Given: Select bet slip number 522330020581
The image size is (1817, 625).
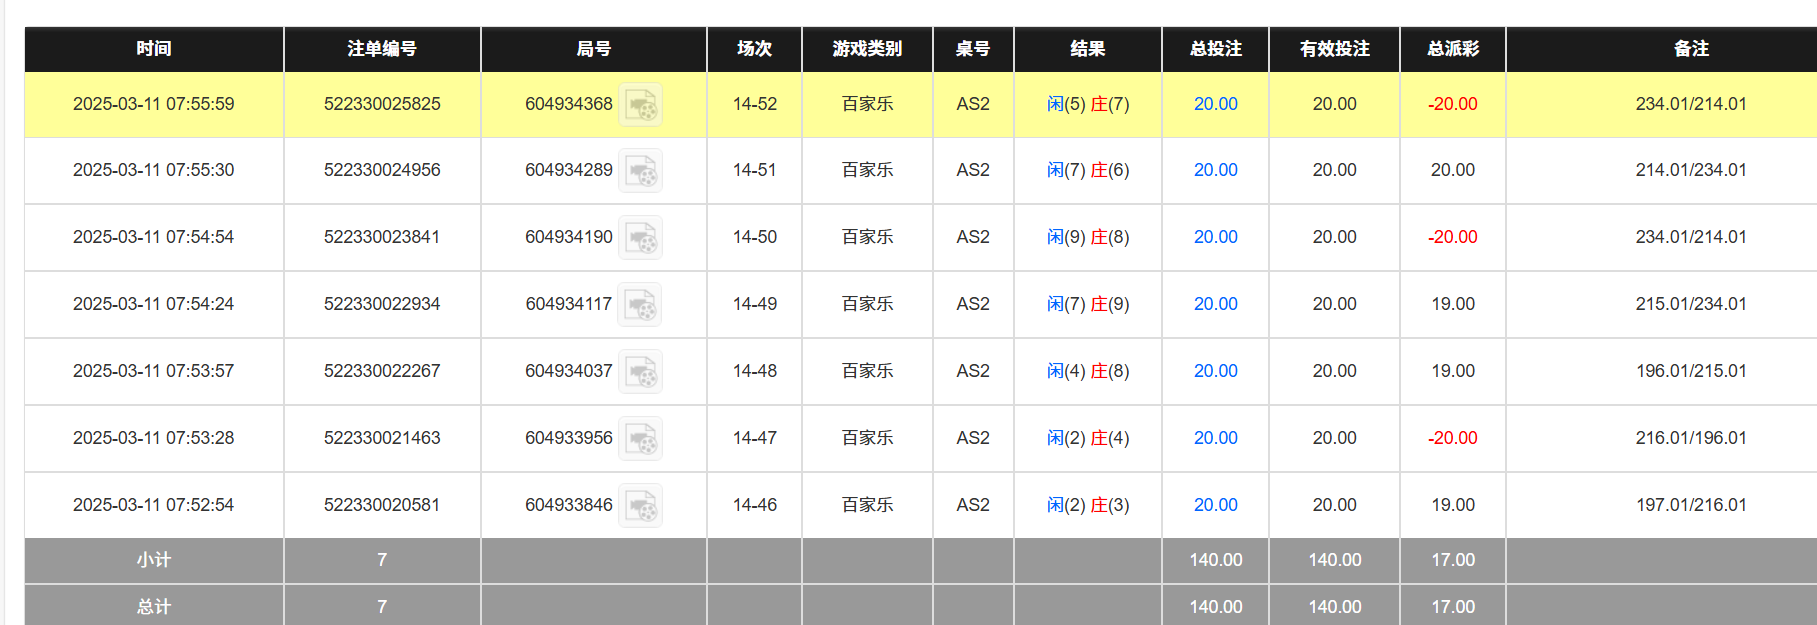Looking at the screenshot, I should (382, 505).
